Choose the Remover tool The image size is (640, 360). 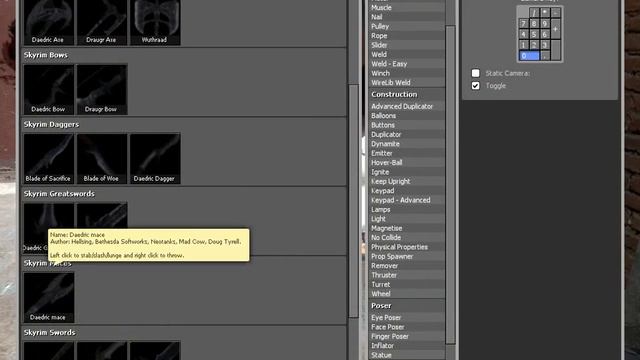pos(407,266)
